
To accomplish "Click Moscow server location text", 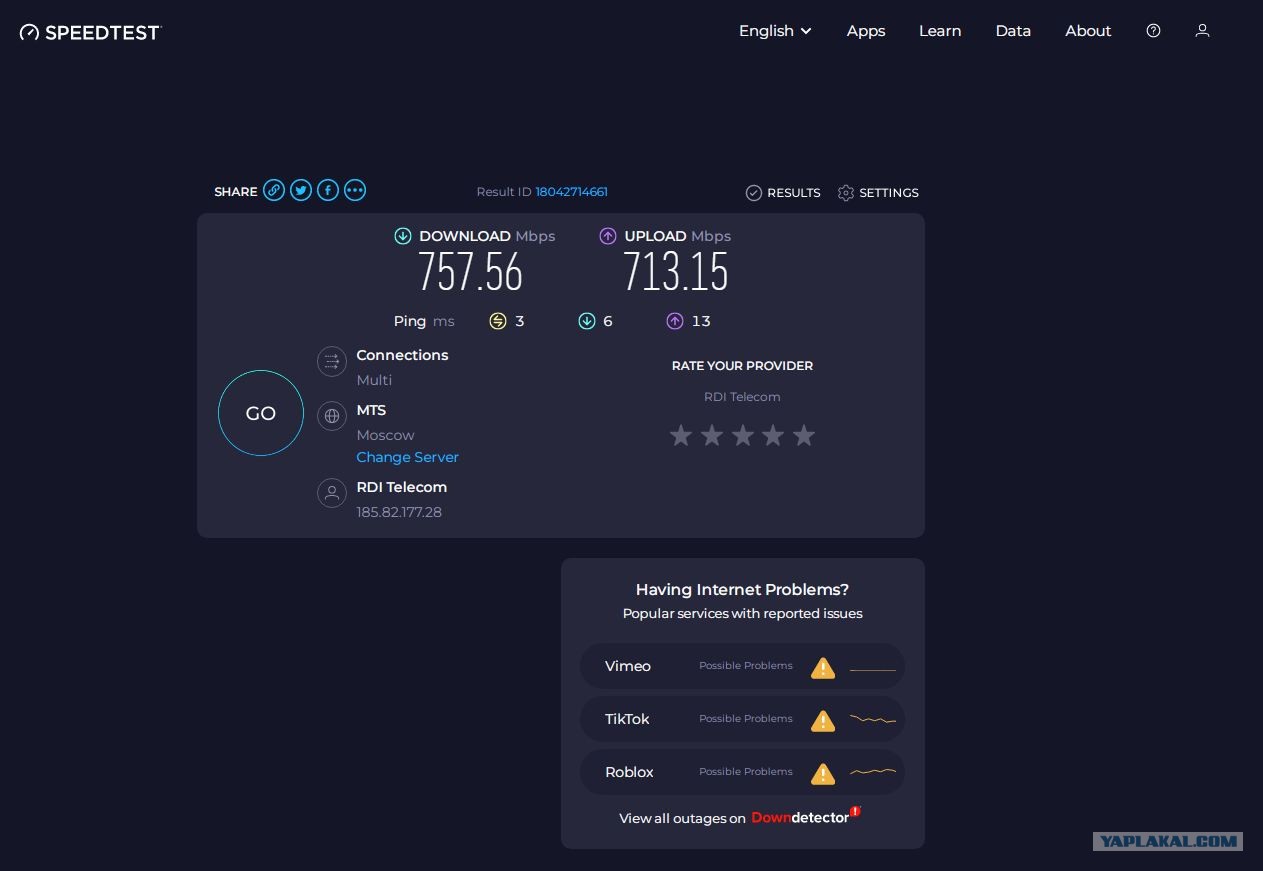I will point(385,435).
